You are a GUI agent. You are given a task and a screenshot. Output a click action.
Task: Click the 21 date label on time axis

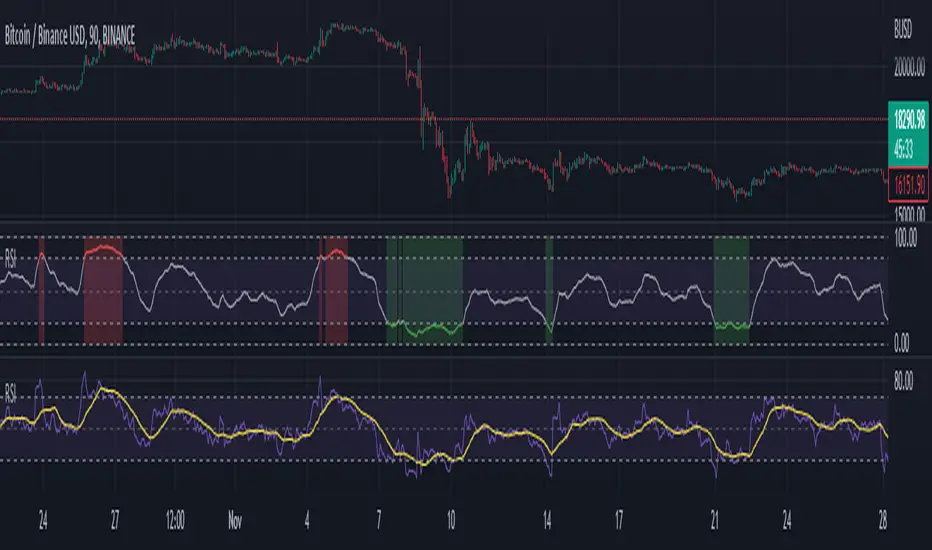714,521
